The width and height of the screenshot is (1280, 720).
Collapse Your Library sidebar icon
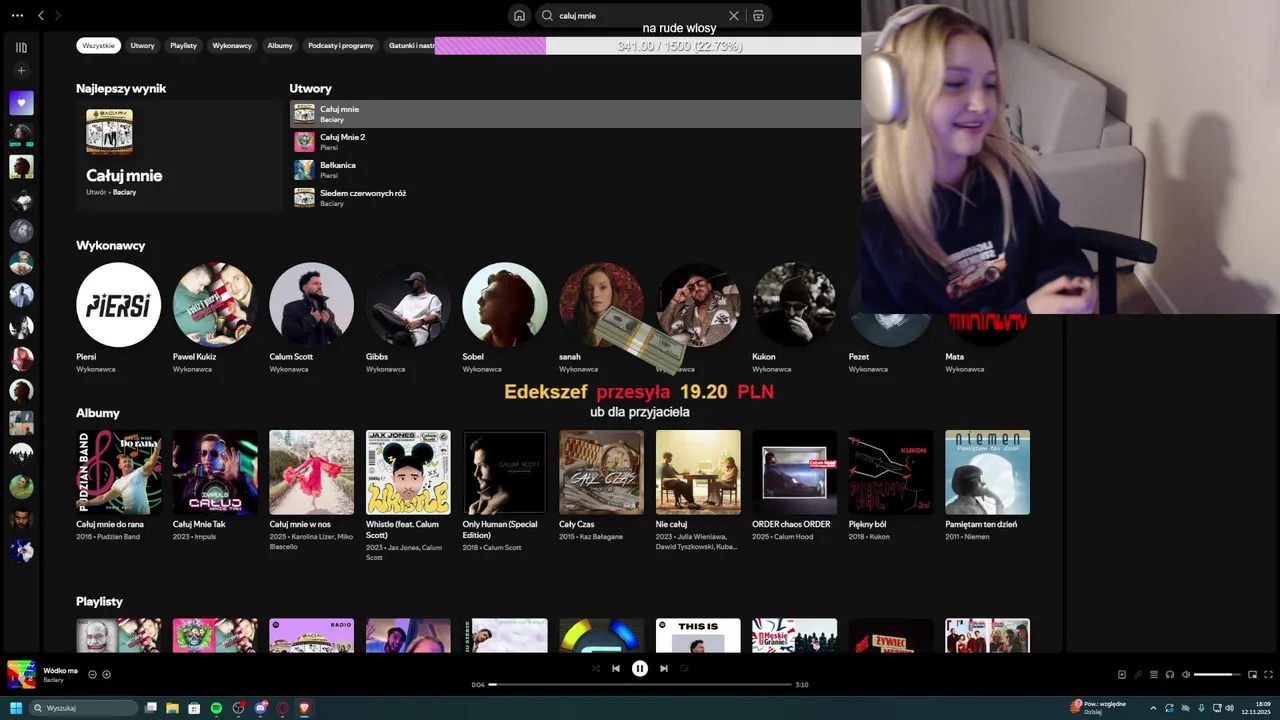21,47
